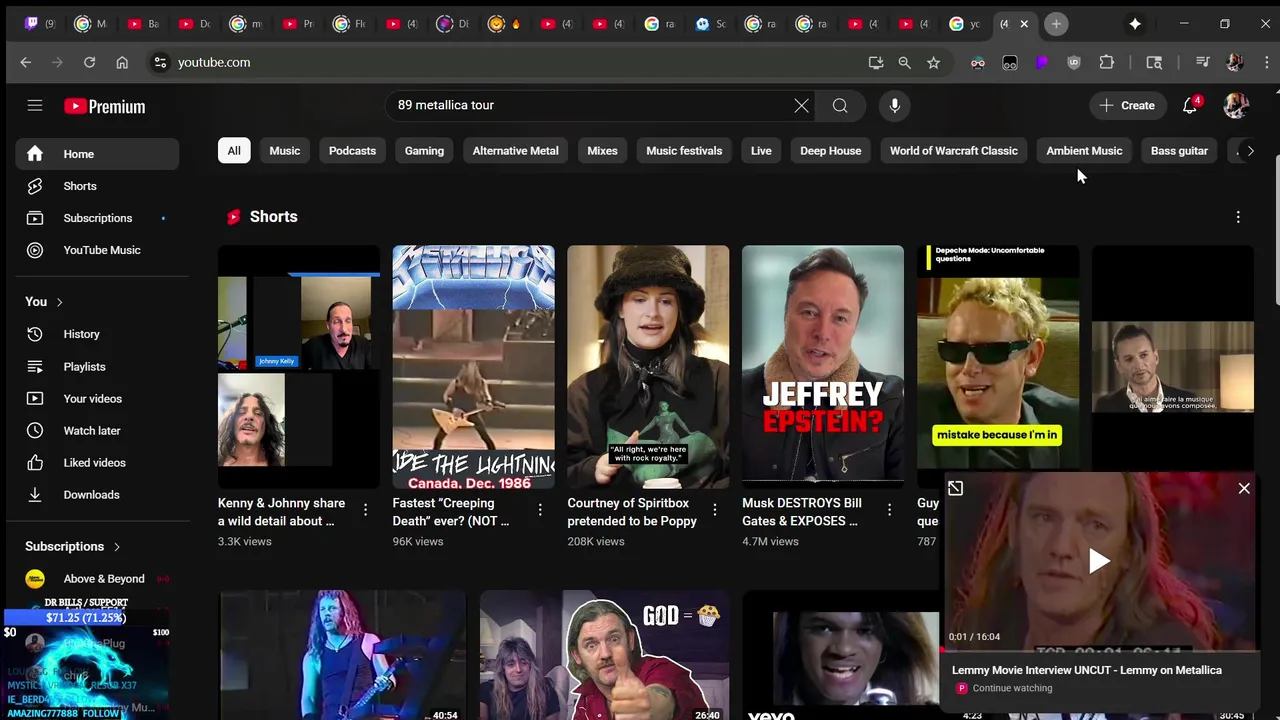Open the Kenny & Johnny short thumbnail
This screenshot has width=1280, height=720.
[x=299, y=366]
